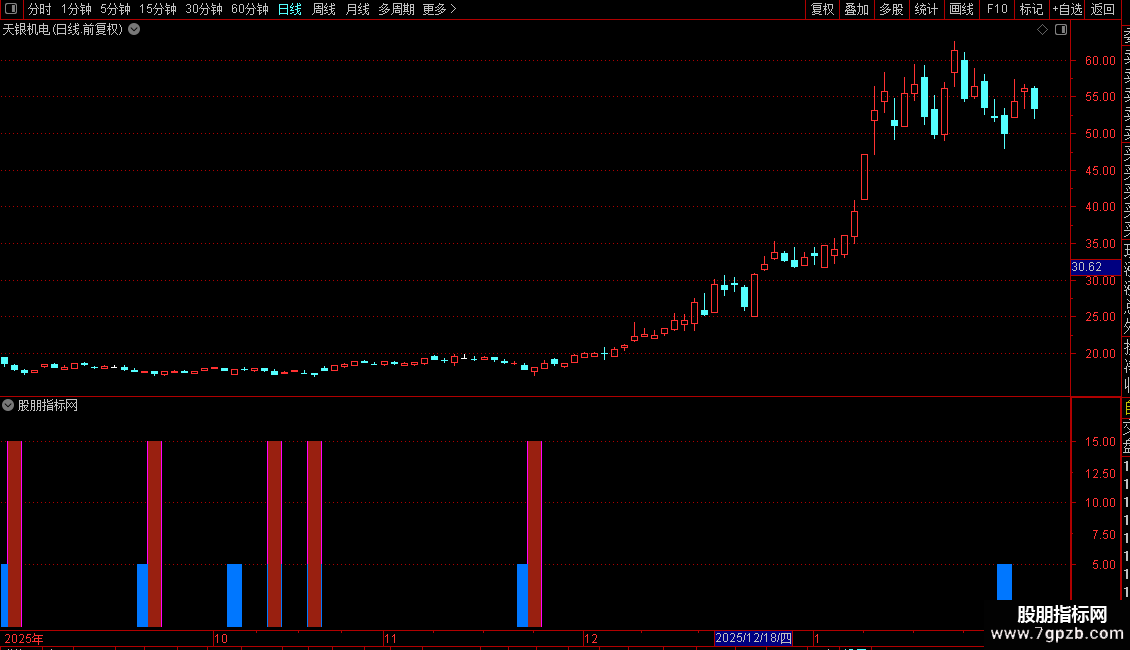Viewport: 1130px width, 650px height.
Task: Click the 15.00 indicator axis label
Action: [1100, 442]
